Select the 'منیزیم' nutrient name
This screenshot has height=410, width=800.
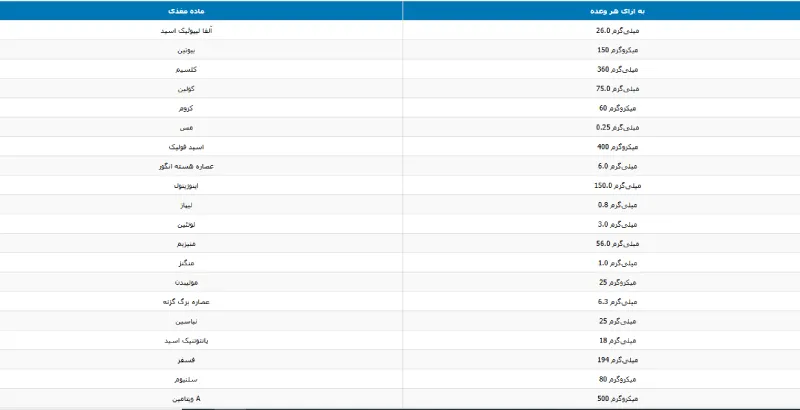(186, 244)
